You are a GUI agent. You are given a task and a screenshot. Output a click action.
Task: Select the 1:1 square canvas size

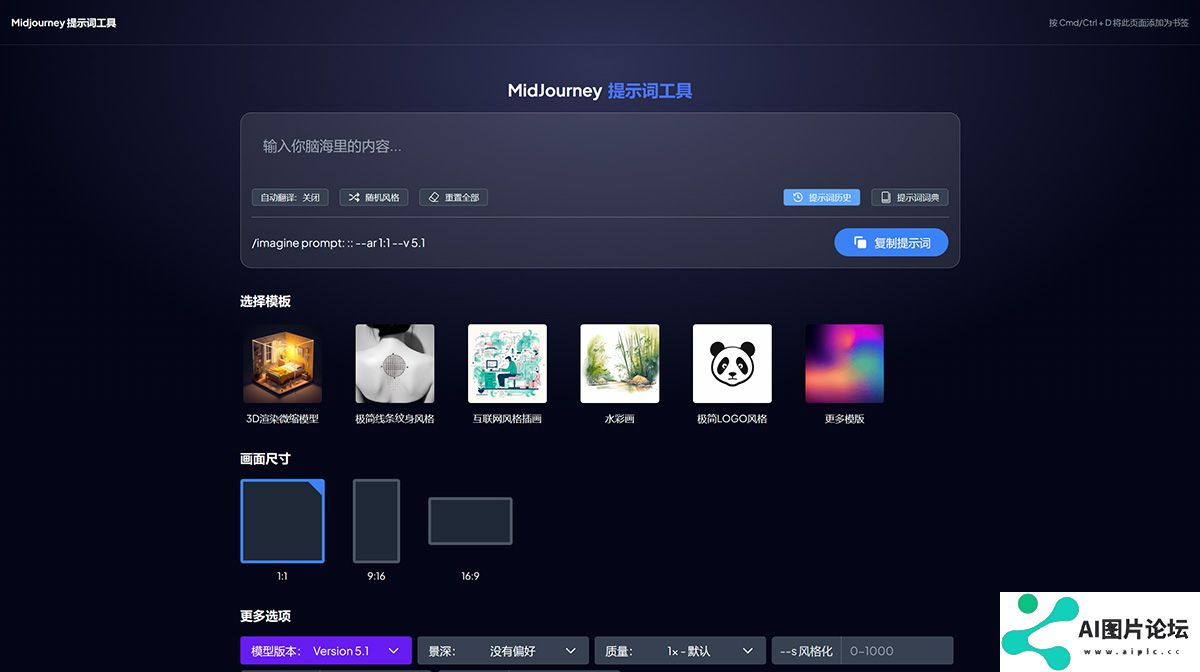point(282,521)
